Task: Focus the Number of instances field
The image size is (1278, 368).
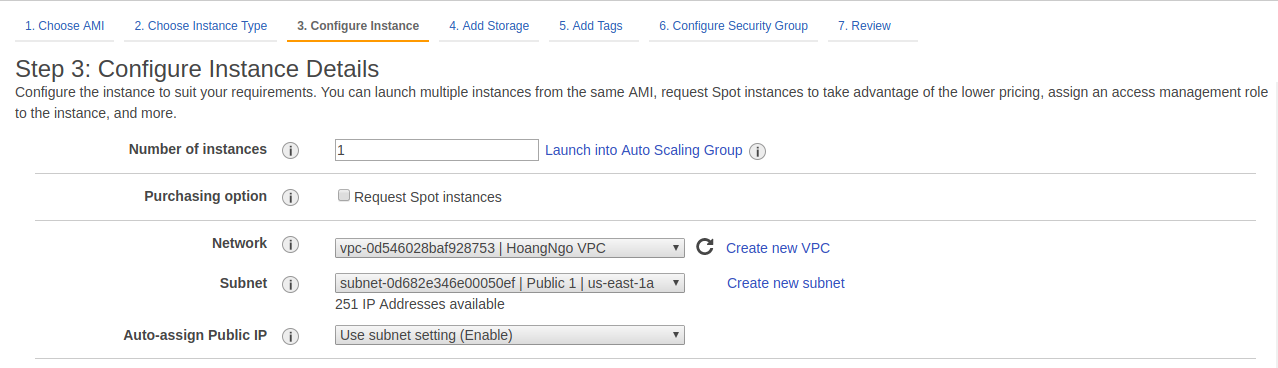Action: pos(437,150)
